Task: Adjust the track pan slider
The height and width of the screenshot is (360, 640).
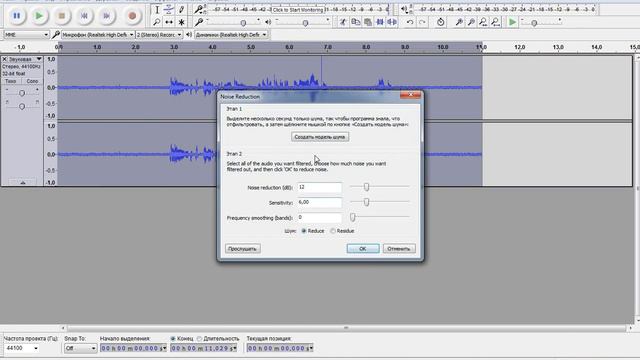Action: [22, 106]
